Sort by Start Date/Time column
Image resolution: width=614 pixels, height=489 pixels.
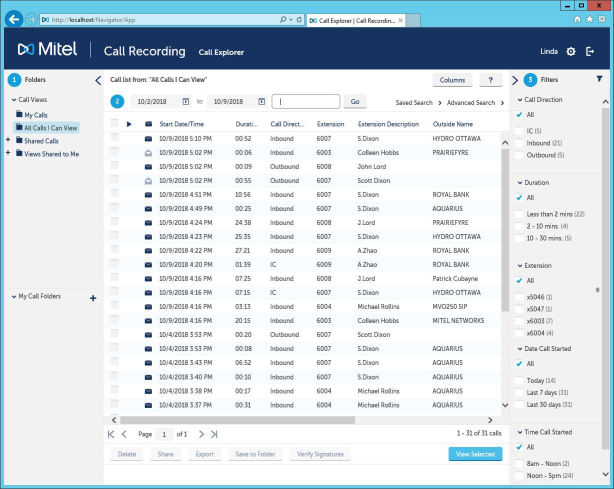(x=182, y=124)
